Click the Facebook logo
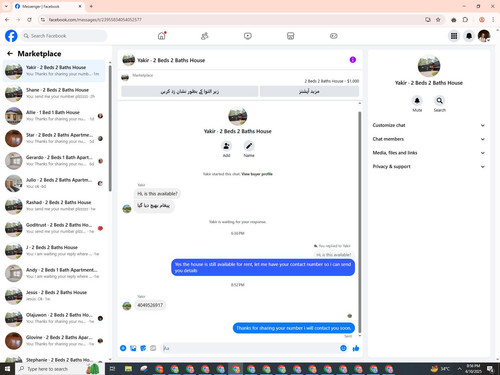Viewport: 500px width, 375px height. 11,36
